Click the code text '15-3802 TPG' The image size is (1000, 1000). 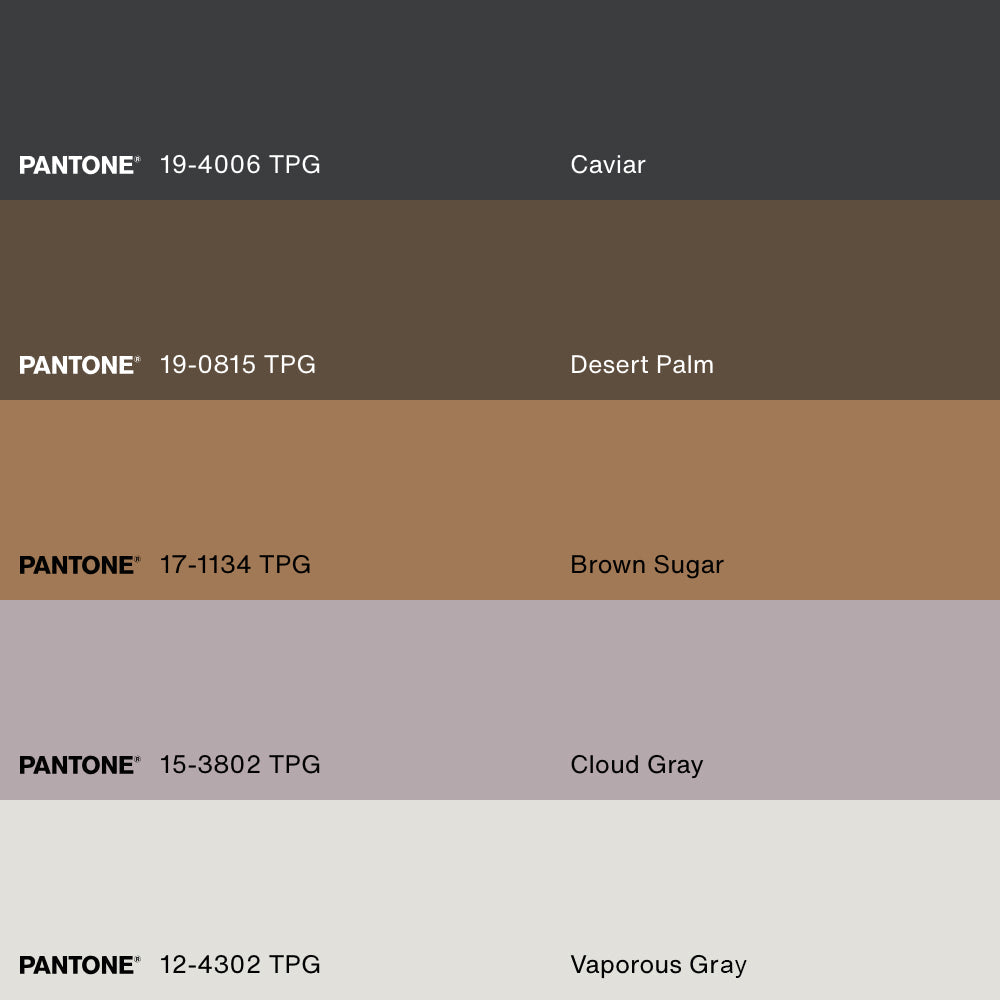240,765
